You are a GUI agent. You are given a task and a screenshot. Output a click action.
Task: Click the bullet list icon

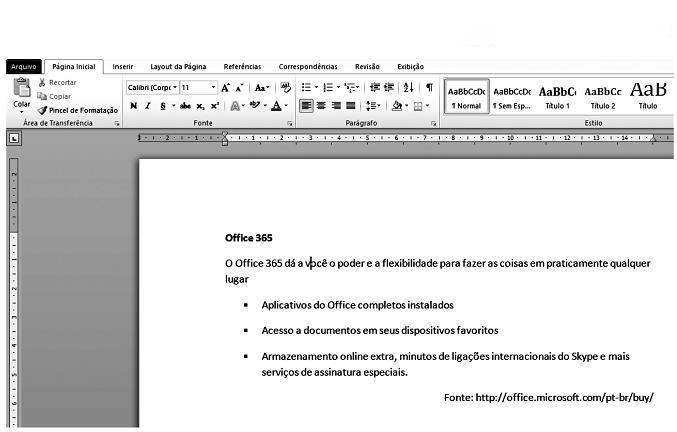(x=306, y=88)
